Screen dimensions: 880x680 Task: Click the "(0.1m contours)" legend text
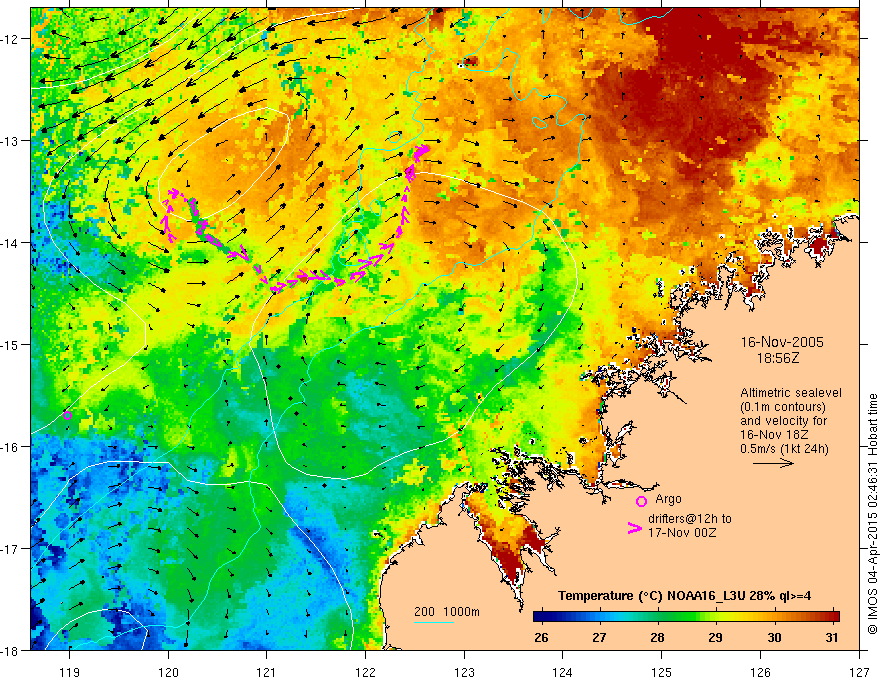click(x=782, y=407)
